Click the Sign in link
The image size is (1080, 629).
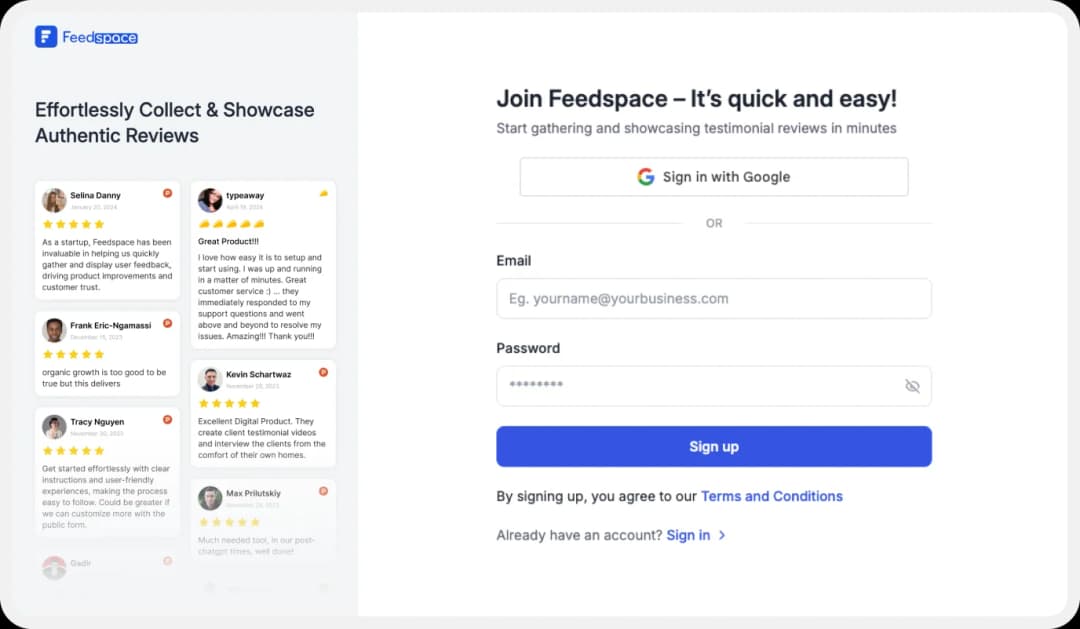tap(690, 535)
